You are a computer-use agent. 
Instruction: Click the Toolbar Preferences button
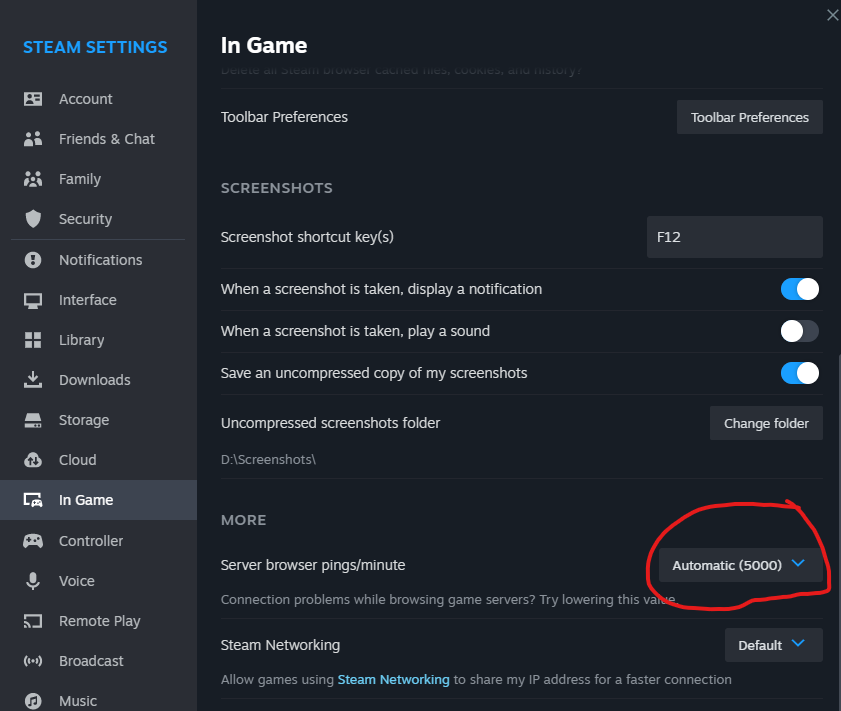[x=749, y=117]
